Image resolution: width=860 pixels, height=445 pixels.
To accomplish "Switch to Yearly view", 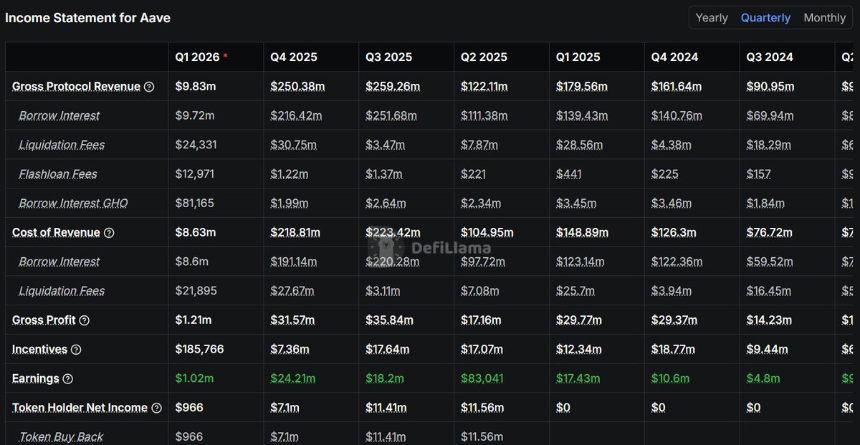I will point(711,18).
